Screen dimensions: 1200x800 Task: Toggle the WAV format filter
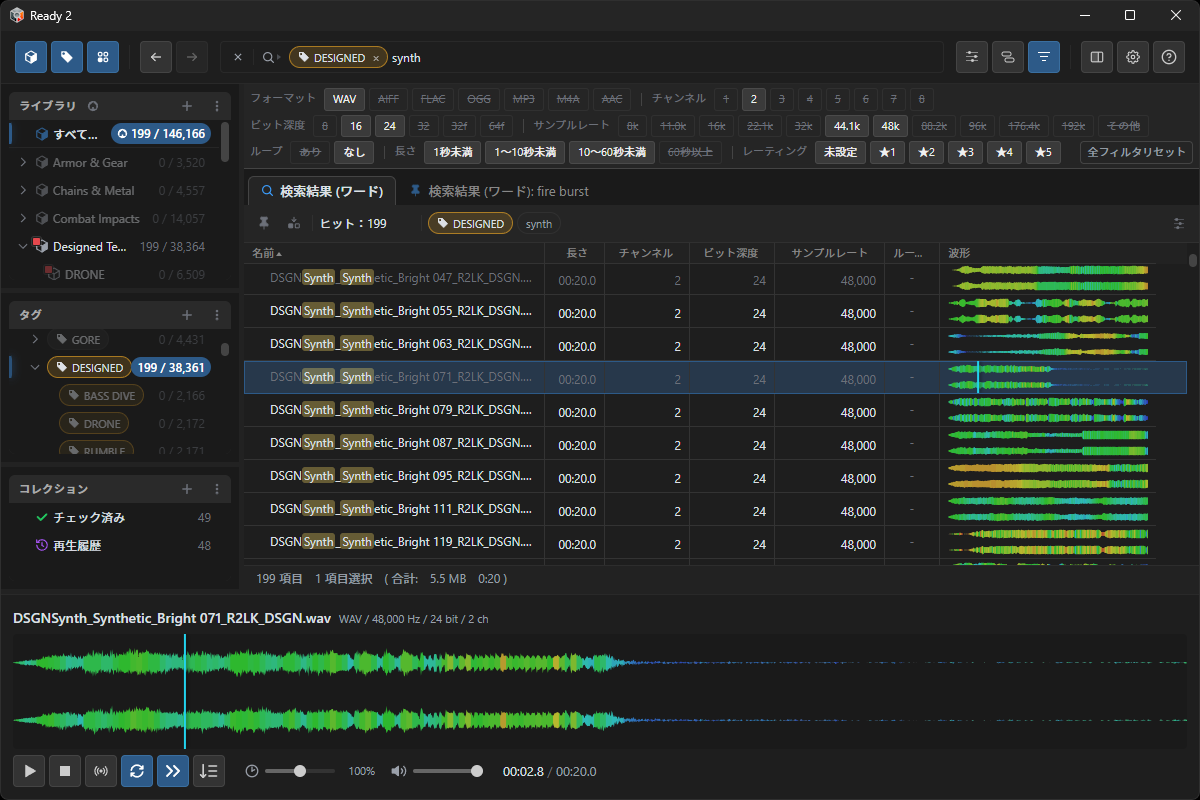click(344, 99)
